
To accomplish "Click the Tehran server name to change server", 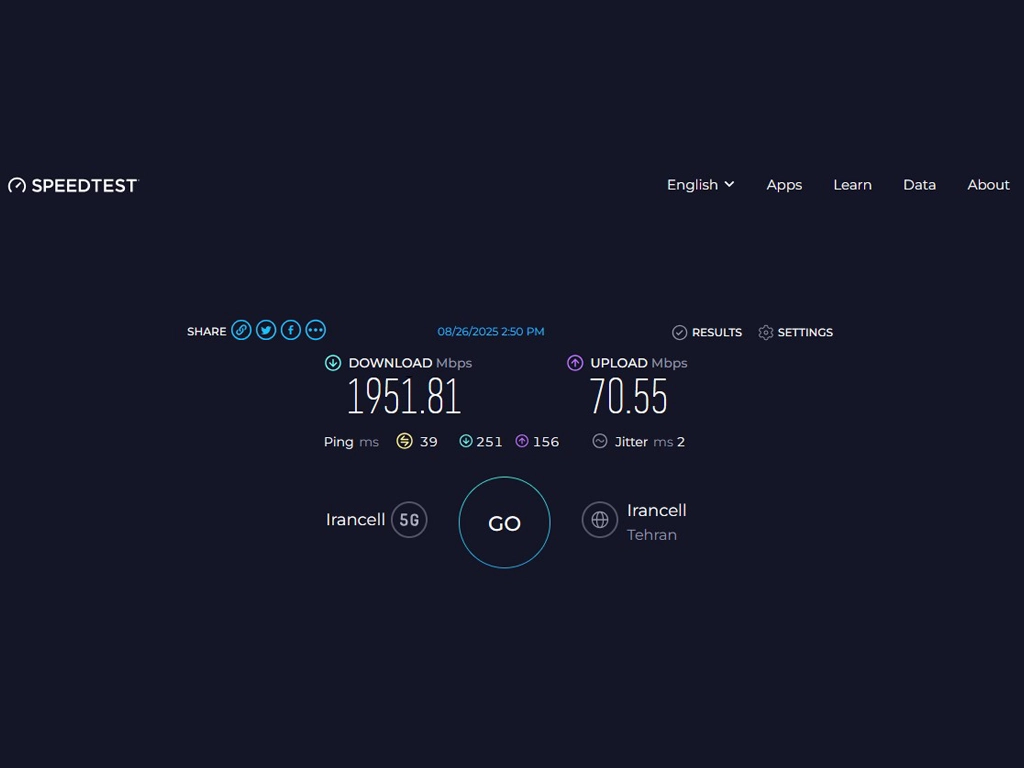I will pyautogui.click(x=652, y=535).
